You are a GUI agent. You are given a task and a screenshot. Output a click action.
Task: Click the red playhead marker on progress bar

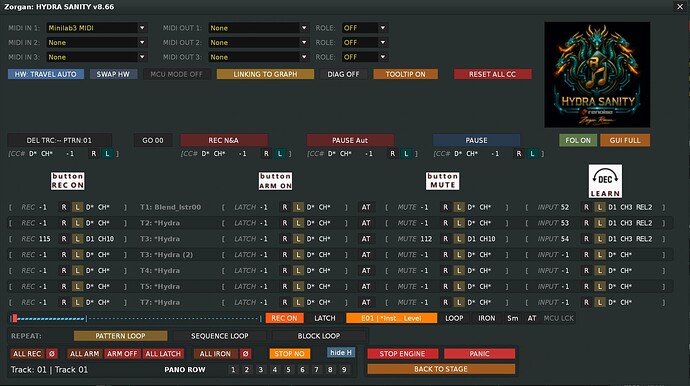15,318
